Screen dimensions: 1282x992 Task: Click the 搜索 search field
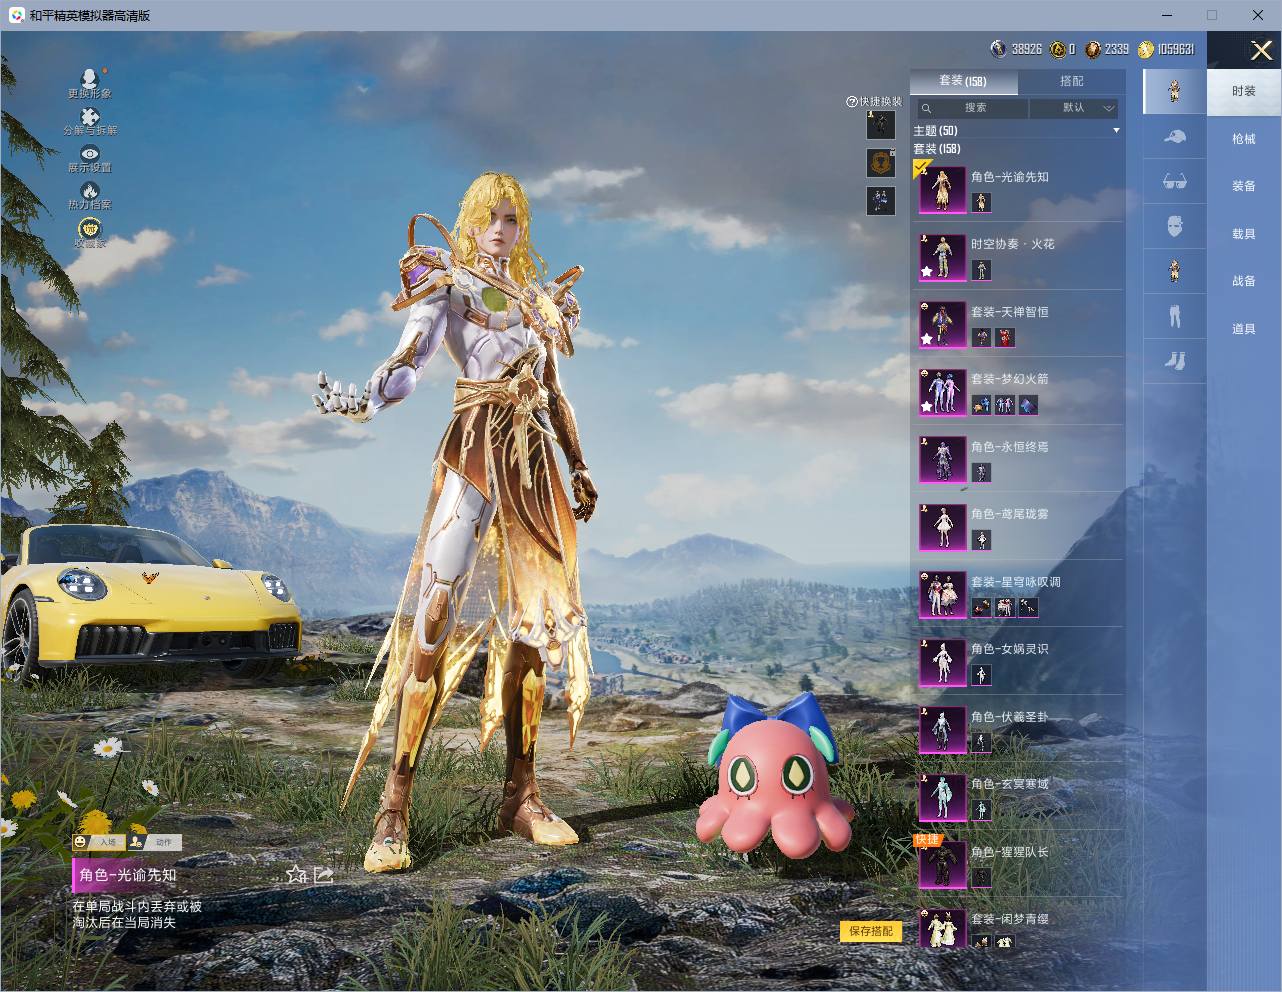click(x=972, y=108)
